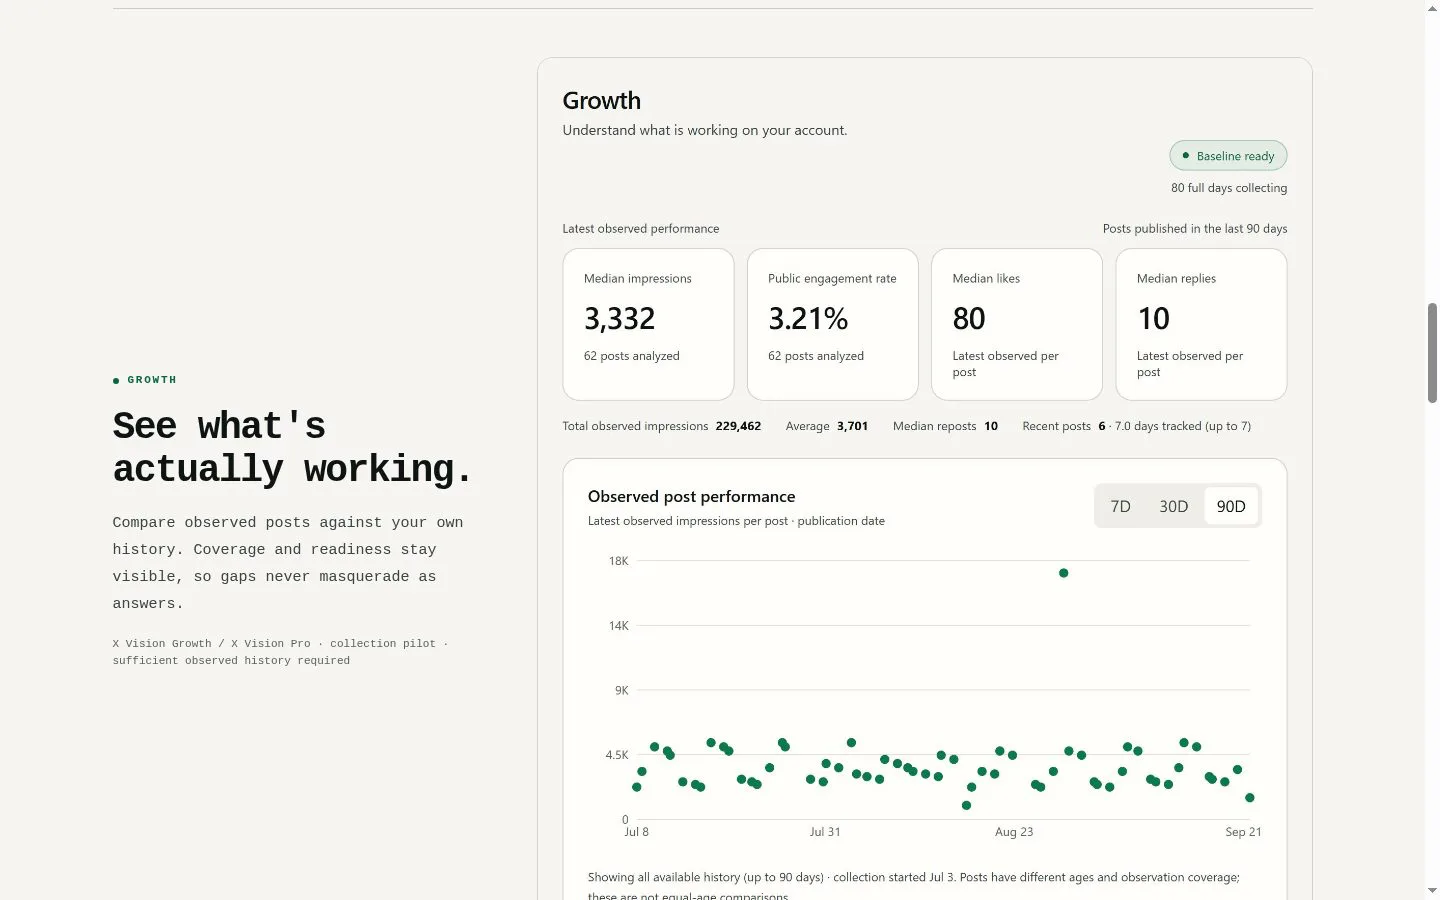Viewport: 1440px width, 900px height.
Task: Switch the chart to the 7D range
Action: [x=1120, y=506]
